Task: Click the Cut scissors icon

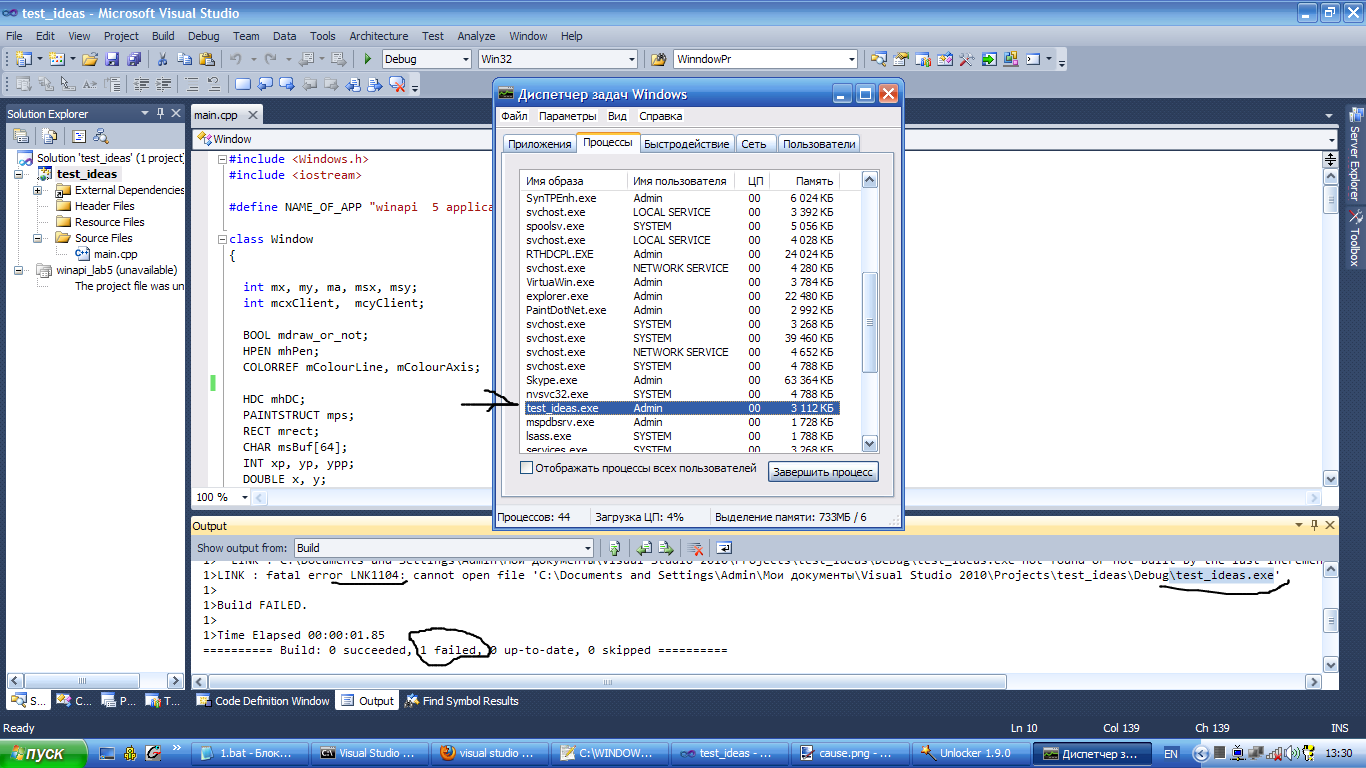Action: pos(162,59)
